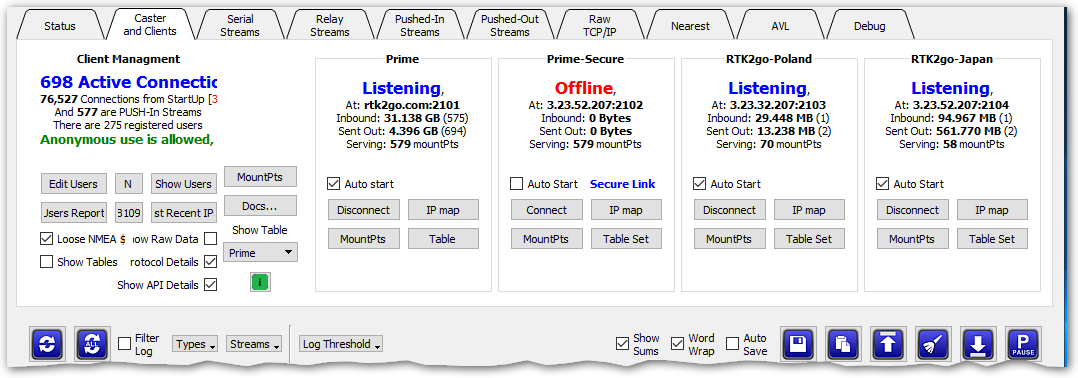Click MountPts button in Client Management
This screenshot has width=1078, height=378.
coord(261,177)
